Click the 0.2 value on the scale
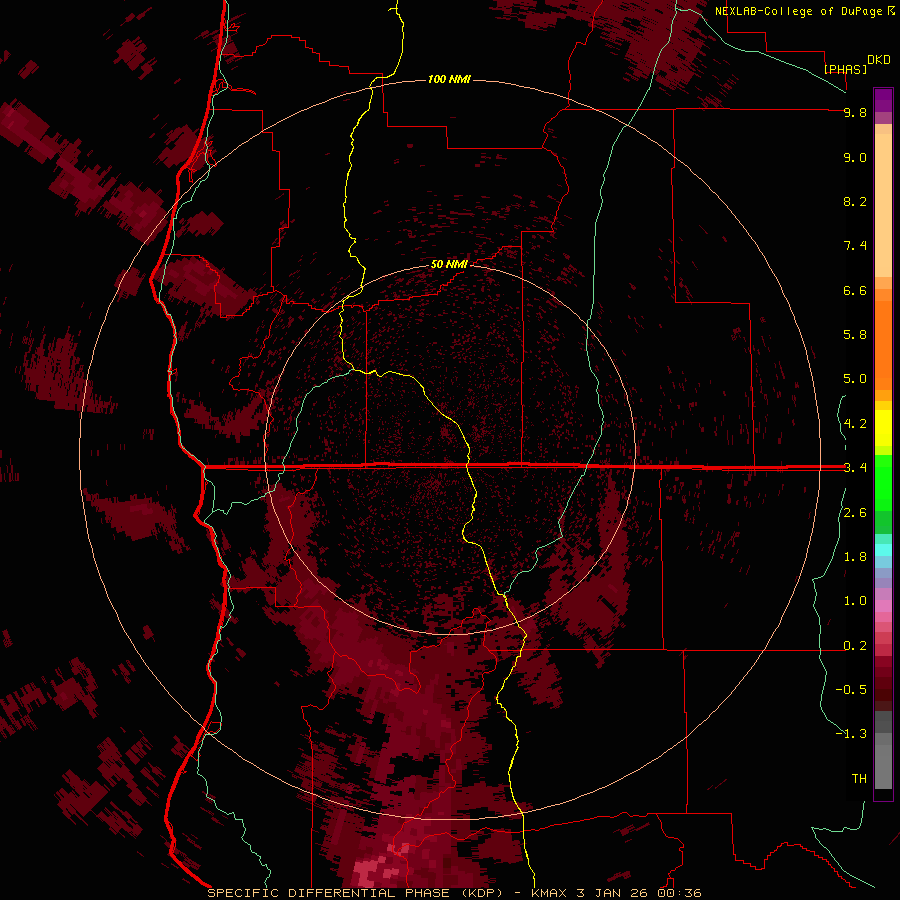Viewport: 900px width, 900px height. [855, 646]
